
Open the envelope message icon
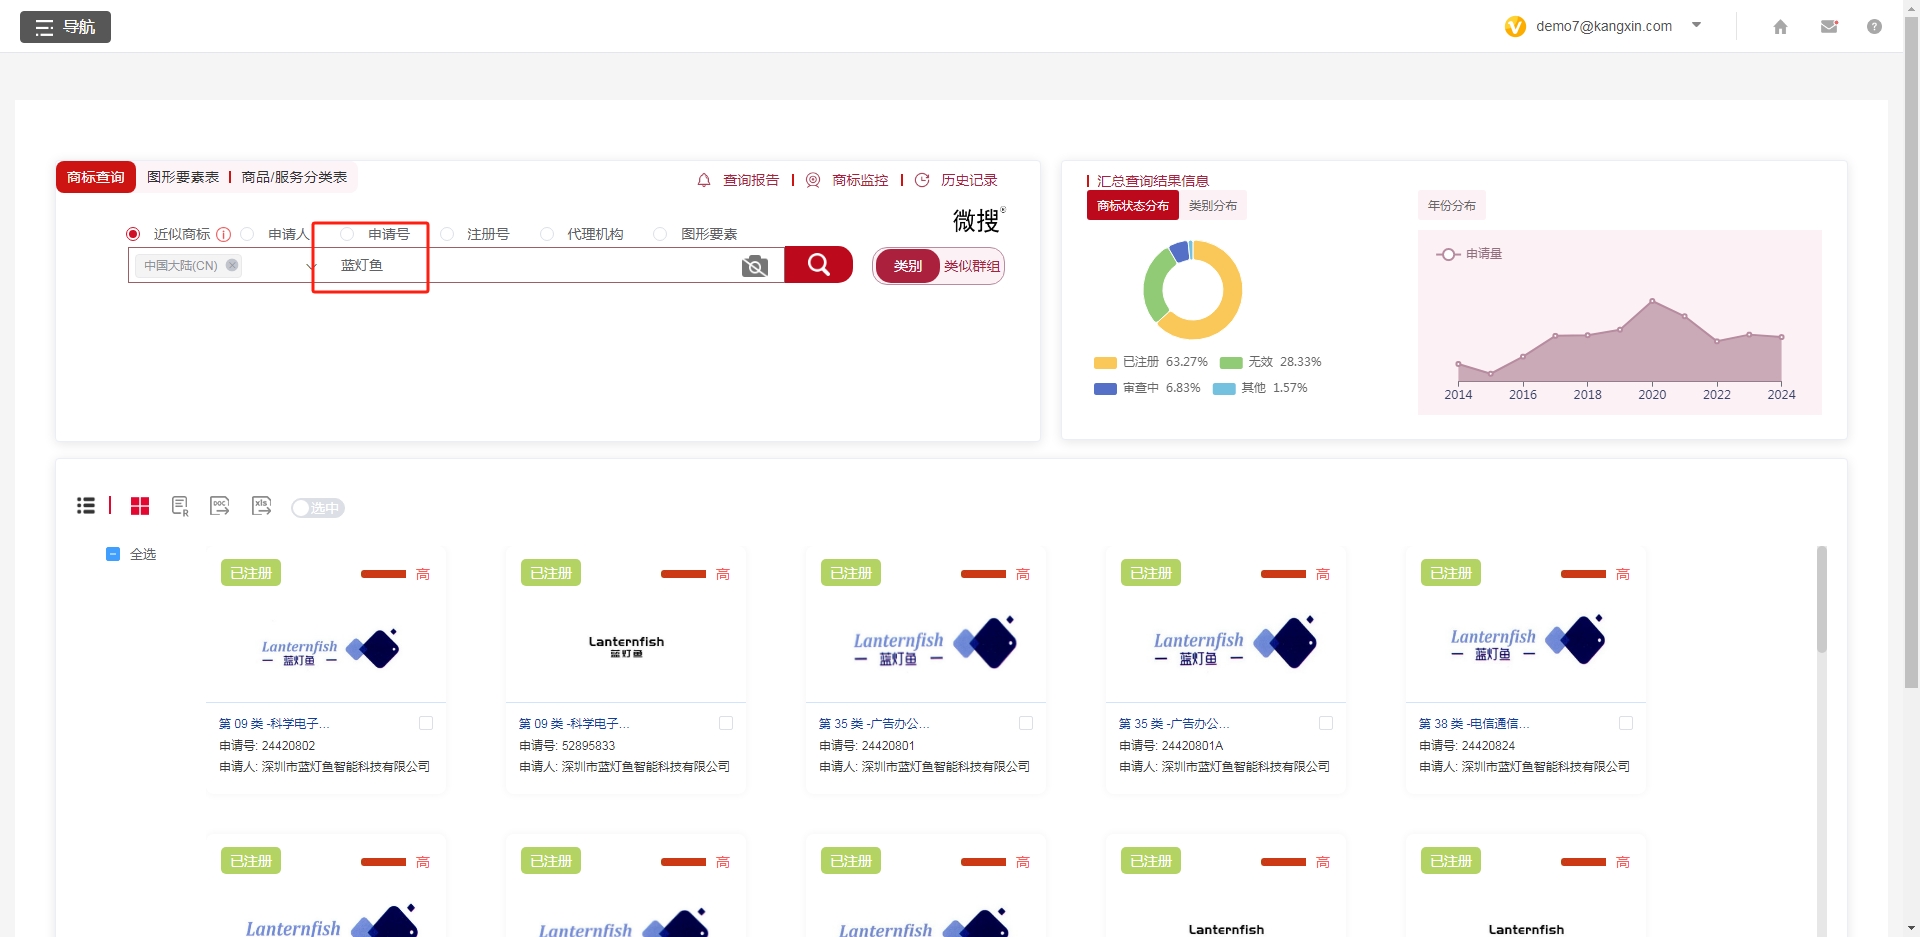pyautogui.click(x=1829, y=27)
